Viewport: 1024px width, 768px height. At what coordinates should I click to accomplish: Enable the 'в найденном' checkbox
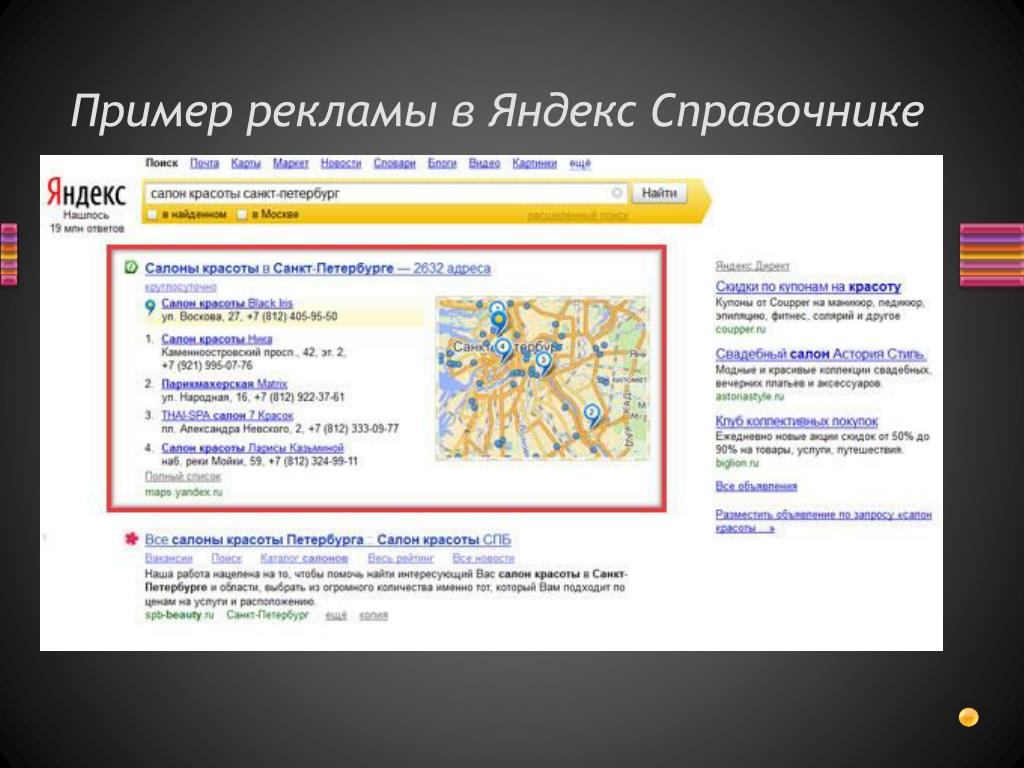coord(152,214)
